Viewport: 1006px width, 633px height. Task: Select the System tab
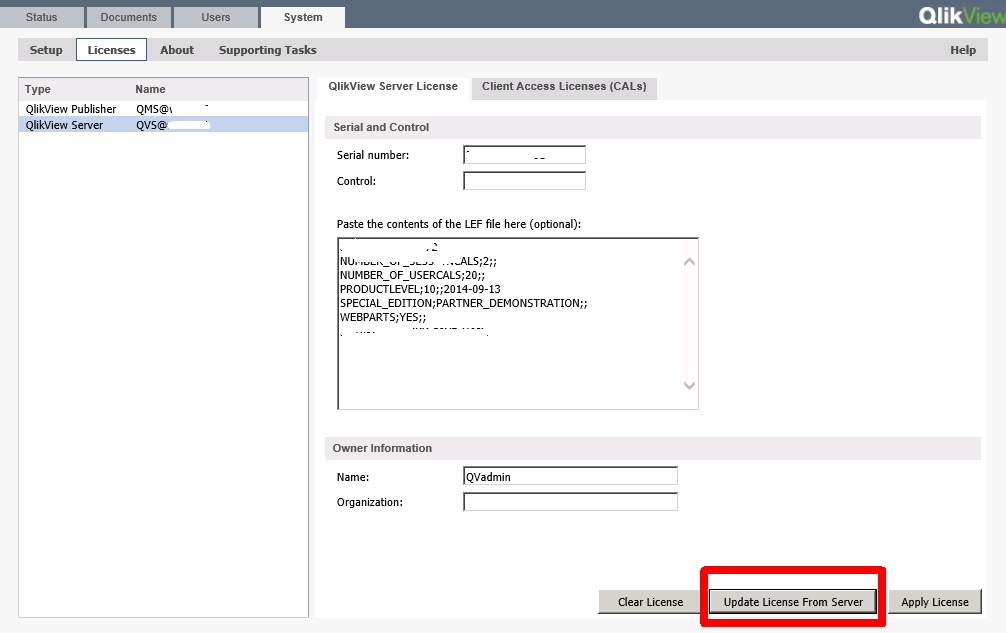(303, 17)
